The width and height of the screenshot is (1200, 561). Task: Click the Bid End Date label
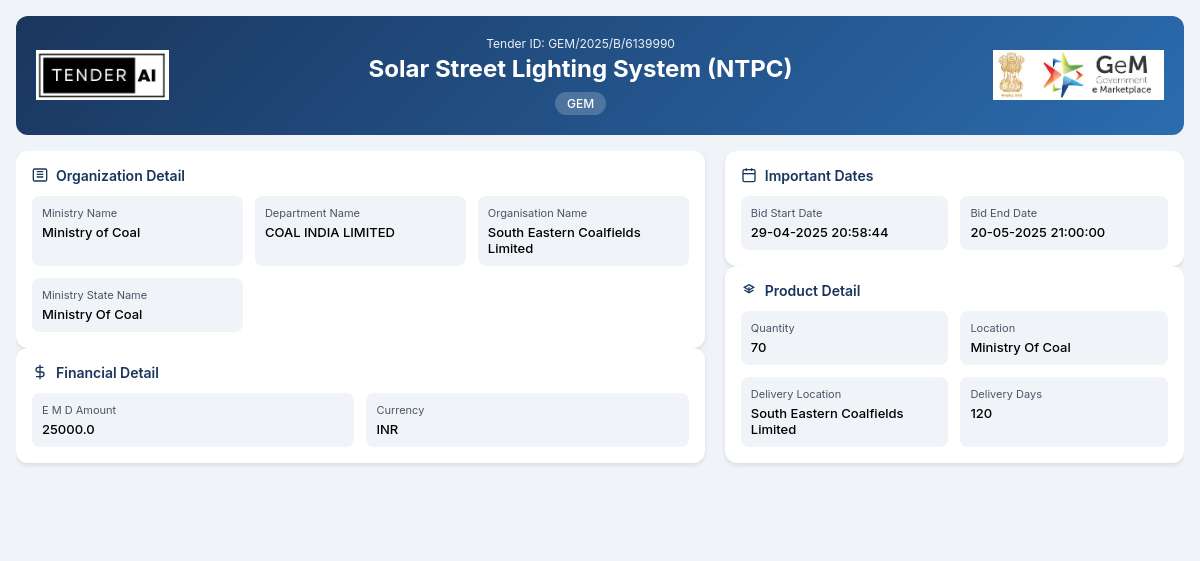pyautogui.click(x=1004, y=213)
